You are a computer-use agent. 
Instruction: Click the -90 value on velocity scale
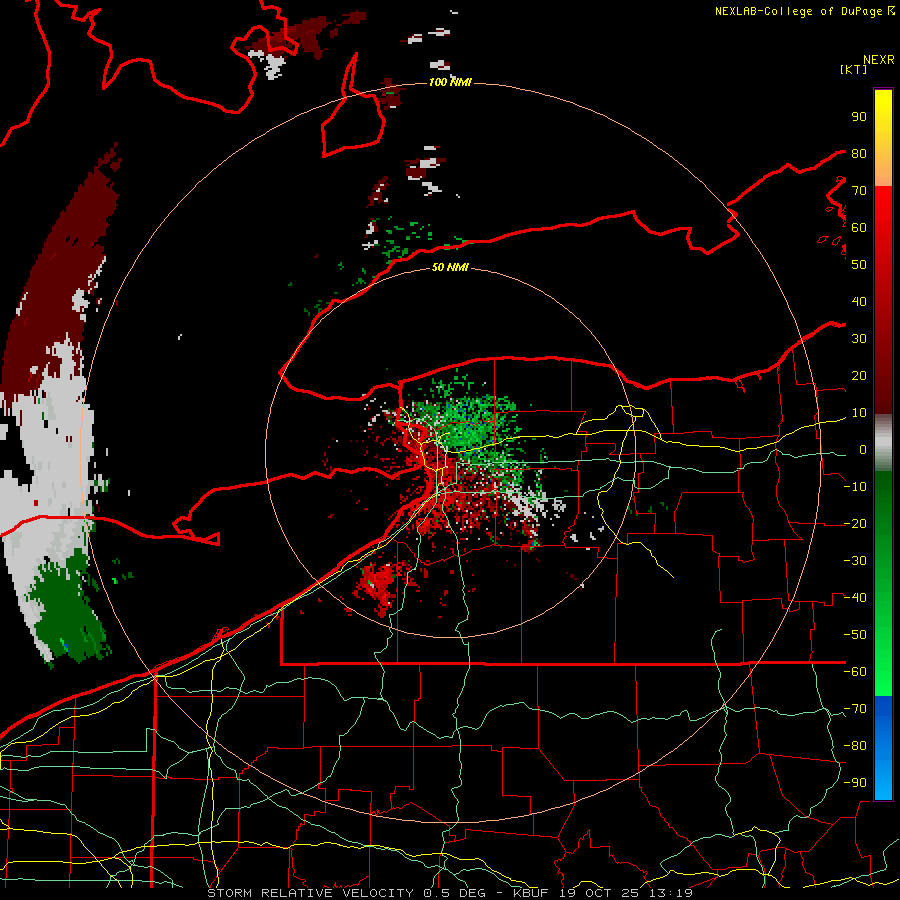pos(855,782)
